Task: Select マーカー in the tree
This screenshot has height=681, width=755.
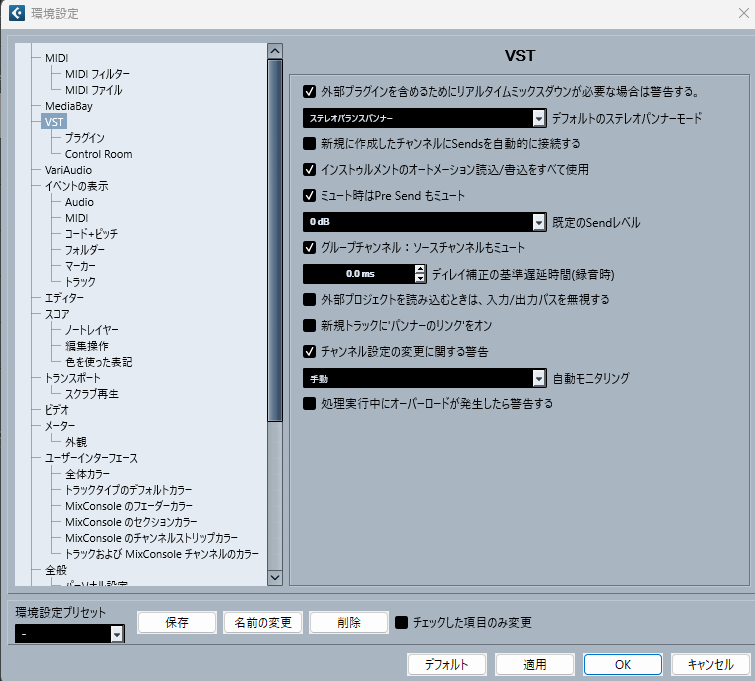Action: click(x=80, y=266)
